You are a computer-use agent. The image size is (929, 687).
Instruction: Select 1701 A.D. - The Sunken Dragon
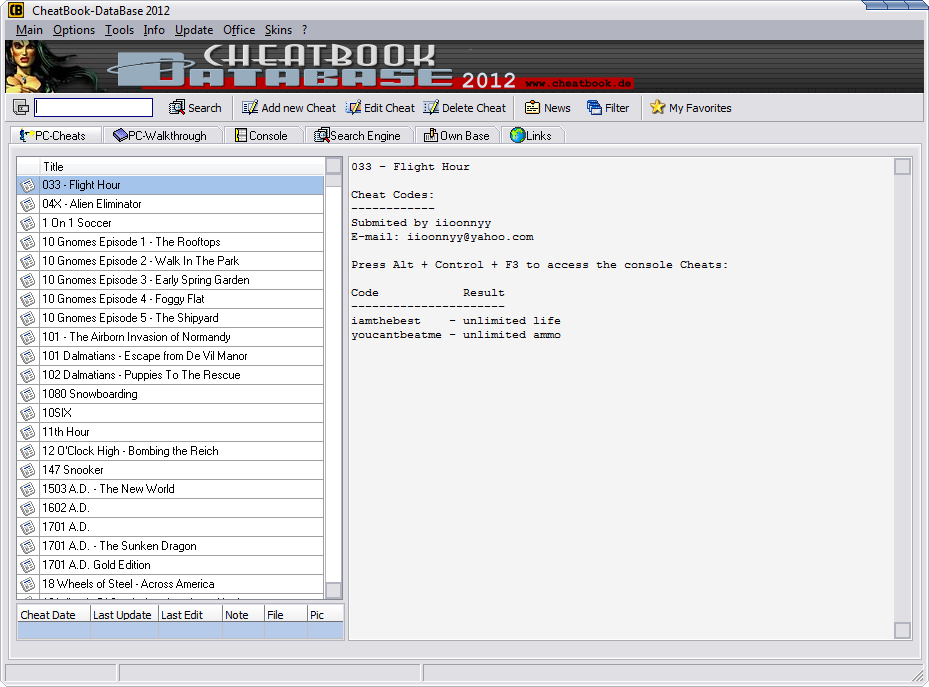pos(170,545)
